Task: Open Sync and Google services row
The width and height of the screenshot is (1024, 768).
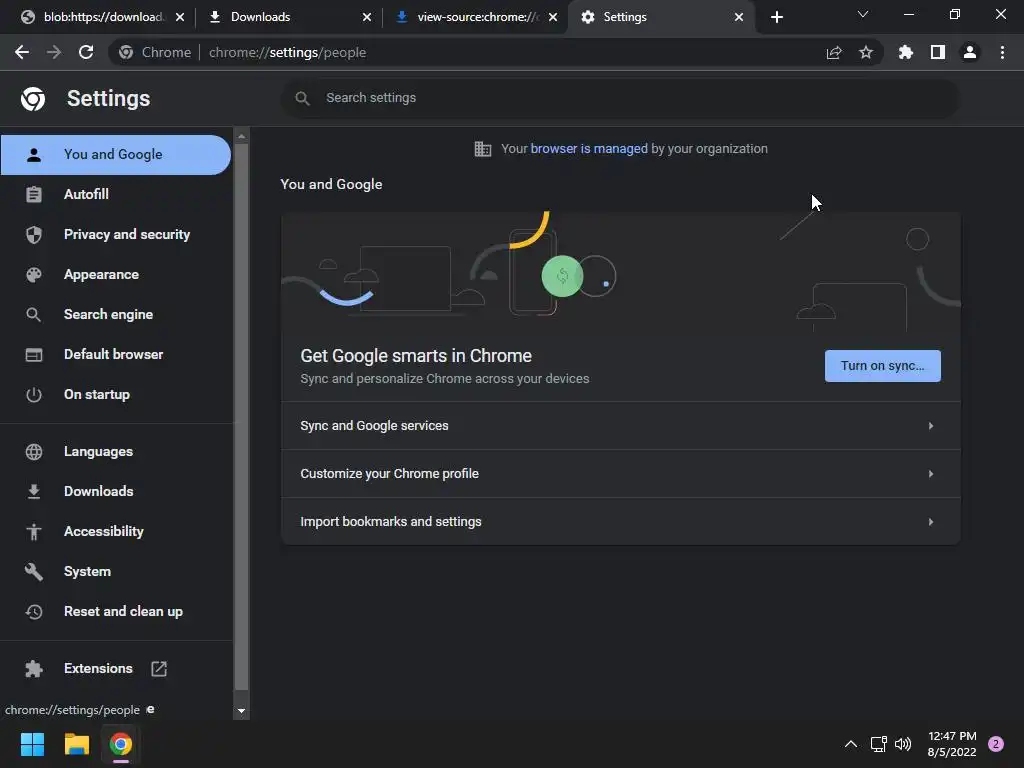Action: click(620, 426)
